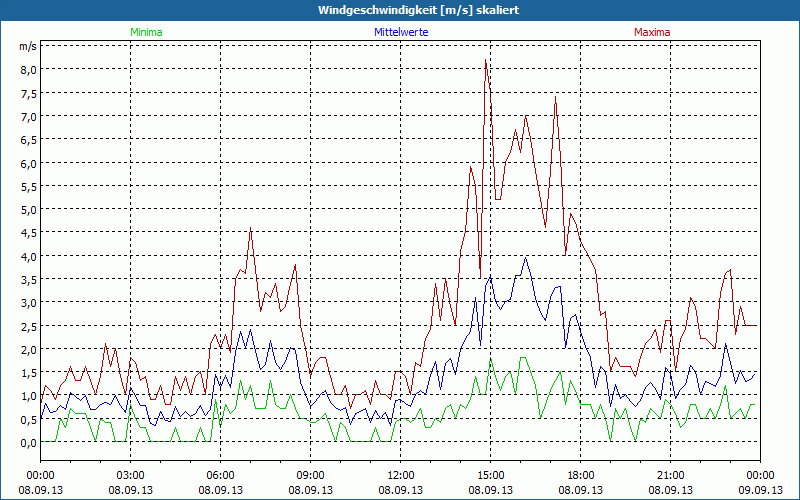Click the green 'Minima' legend label

tap(146, 32)
